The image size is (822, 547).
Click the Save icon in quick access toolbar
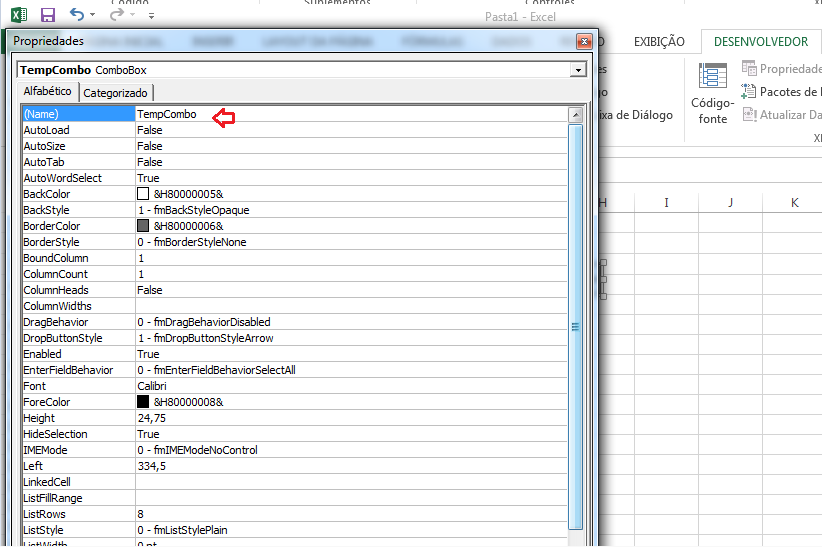pyautogui.click(x=48, y=15)
